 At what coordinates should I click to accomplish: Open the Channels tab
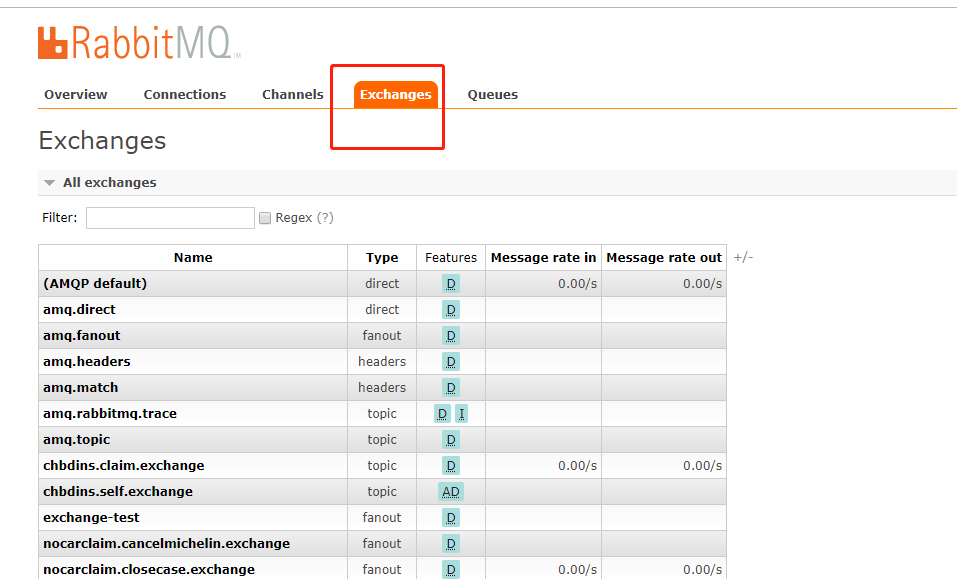click(x=293, y=95)
